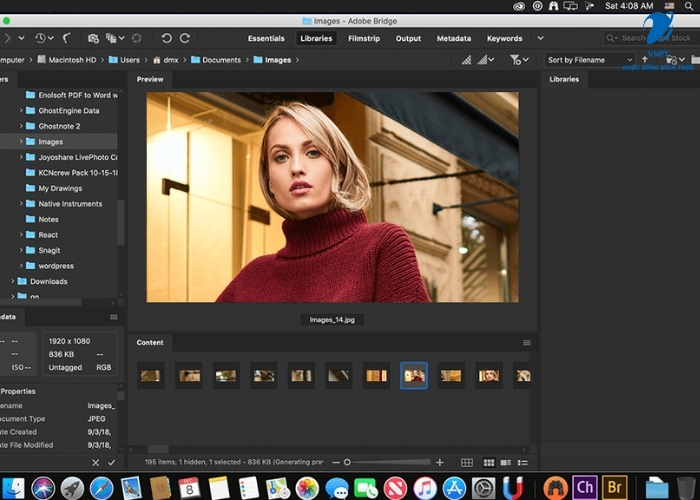Viewport: 700px width, 500px height.
Task: Expand the Images folder in tree
Action: (x=21, y=142)
